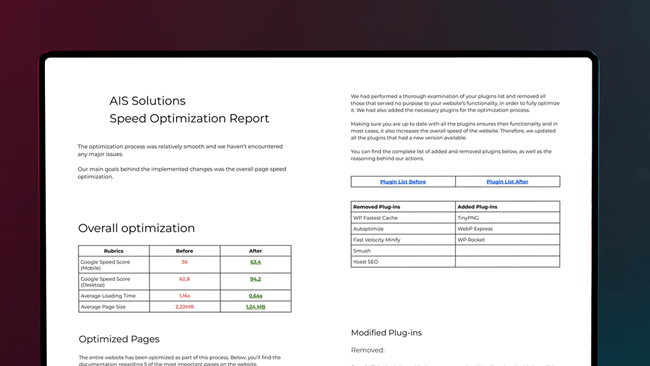This screenshot has width=650, height=366.
Task: Click the TinyPNG added plug-in cell
Action: pyautogui.click(x=507, y=218)
